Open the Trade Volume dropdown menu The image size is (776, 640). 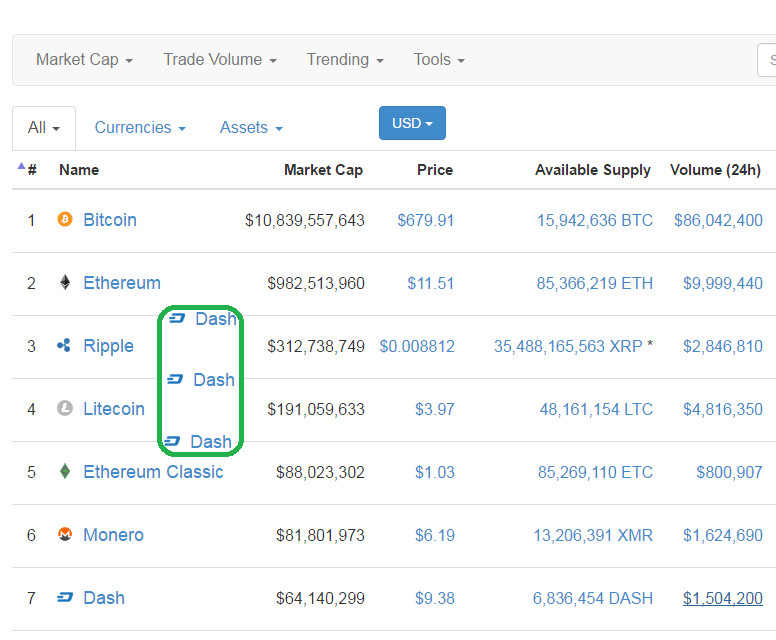click(x=220, y=59)
